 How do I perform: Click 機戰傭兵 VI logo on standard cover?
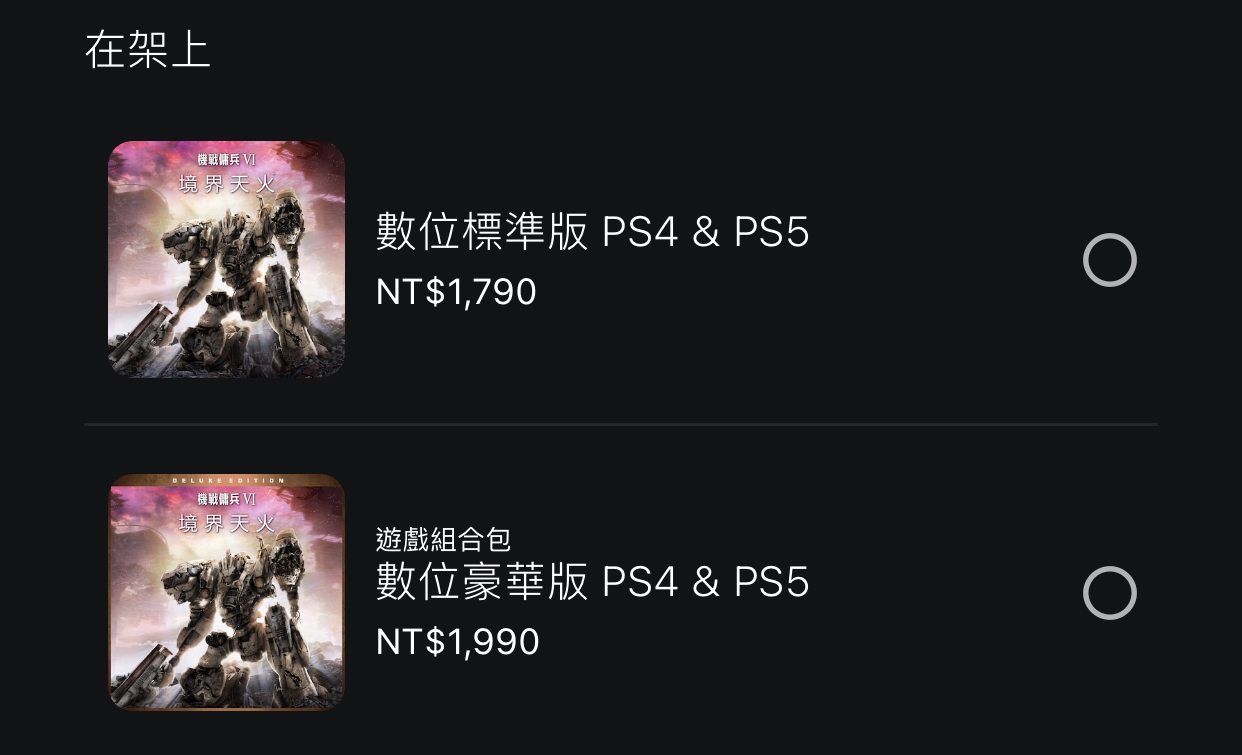click(x=227, y=160)
